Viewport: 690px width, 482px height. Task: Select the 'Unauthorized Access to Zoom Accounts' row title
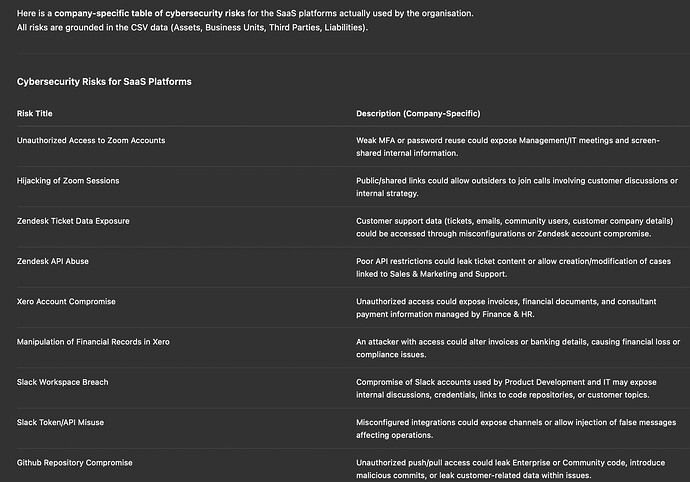[91, 140]
